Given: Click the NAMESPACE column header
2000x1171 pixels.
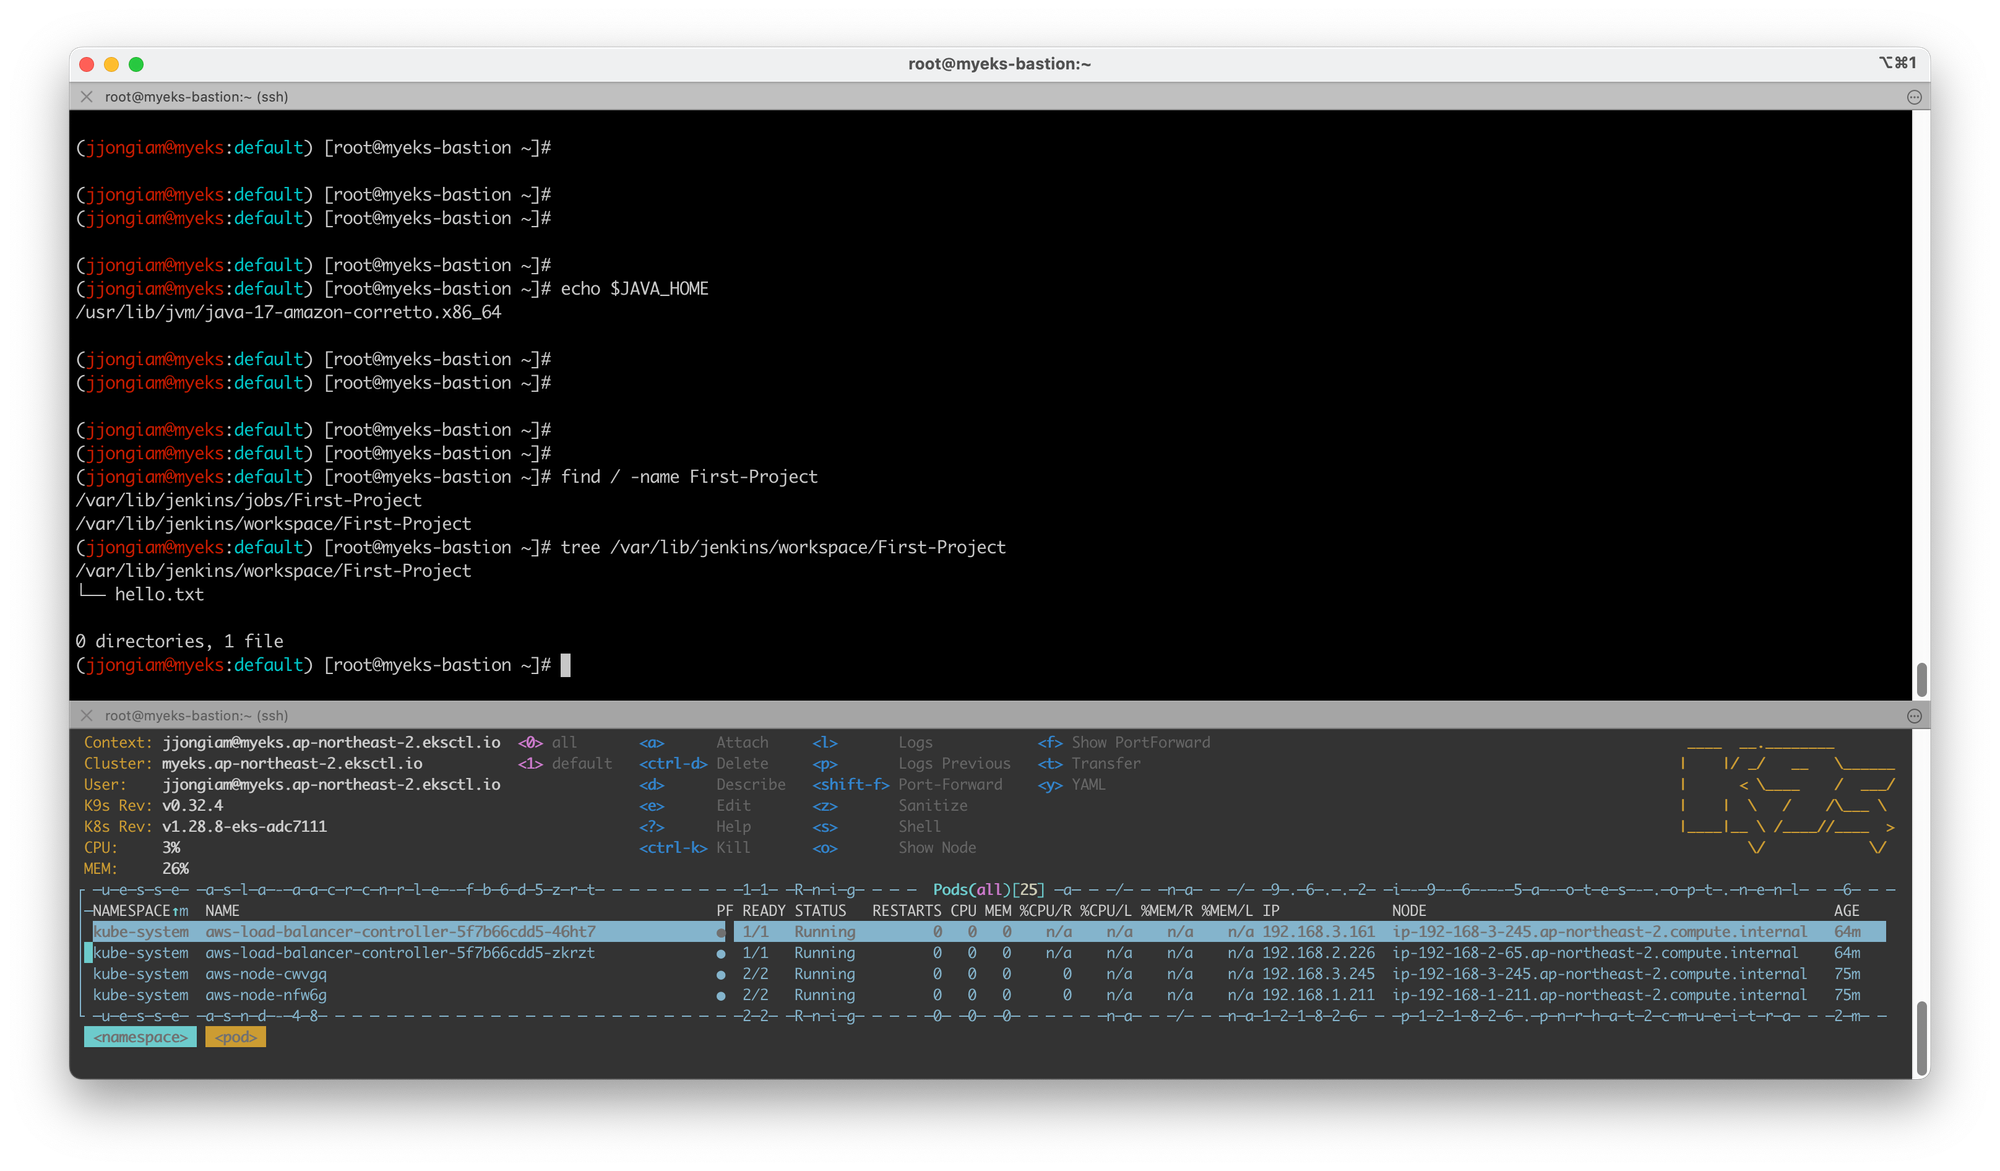Looking at the screenshot, I should (x=132, y=911).
